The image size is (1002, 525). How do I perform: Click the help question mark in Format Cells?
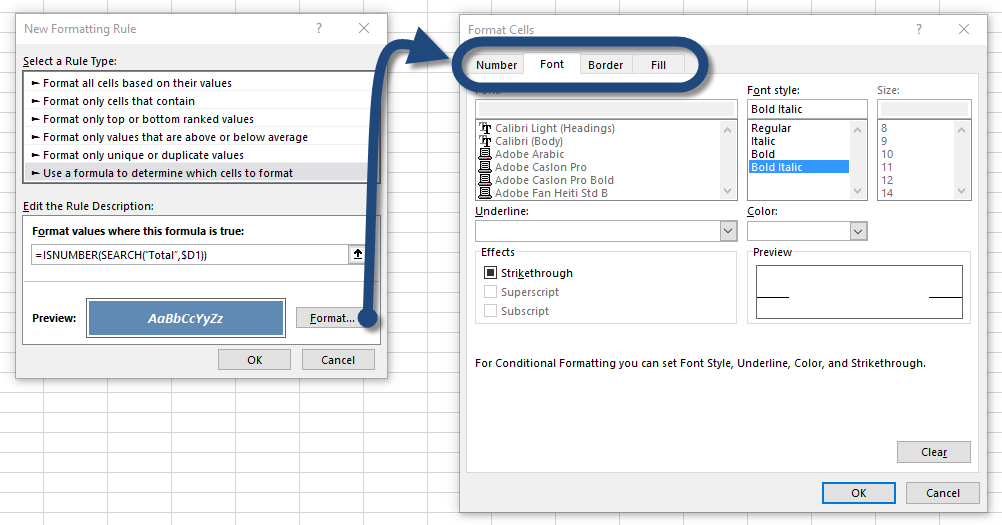tap(919, 30)
